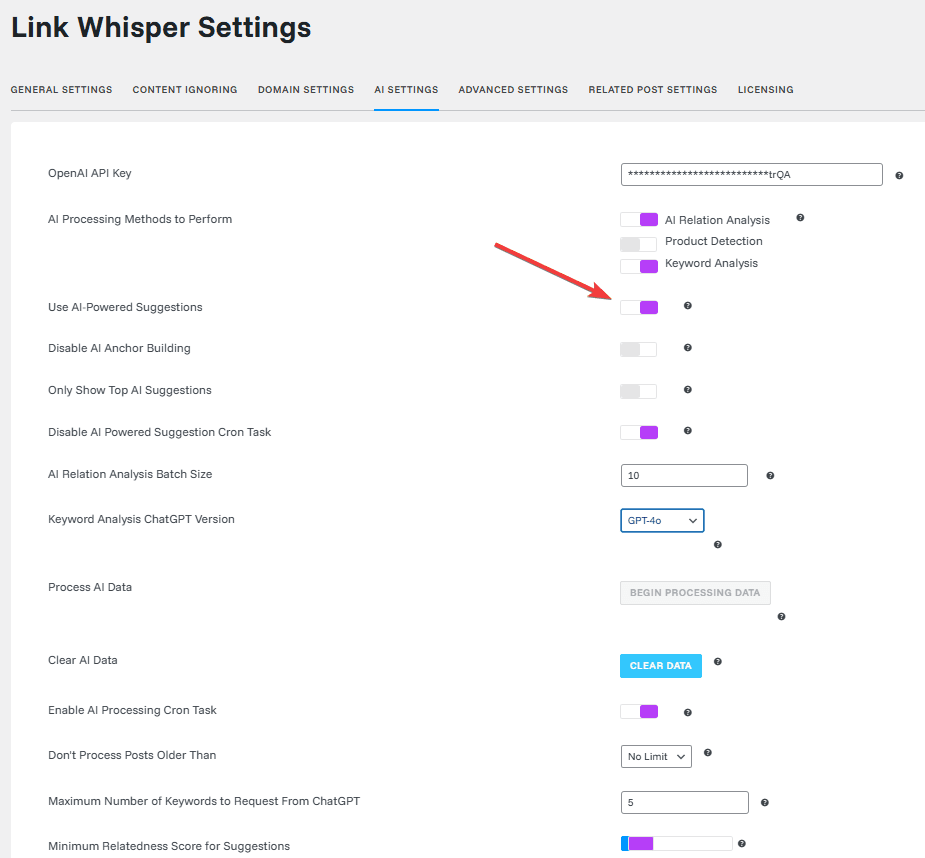Open the GPT-4o ChatGPT version dropdown
The height and width of the screenshot is (858, 925).
[662, 520]
